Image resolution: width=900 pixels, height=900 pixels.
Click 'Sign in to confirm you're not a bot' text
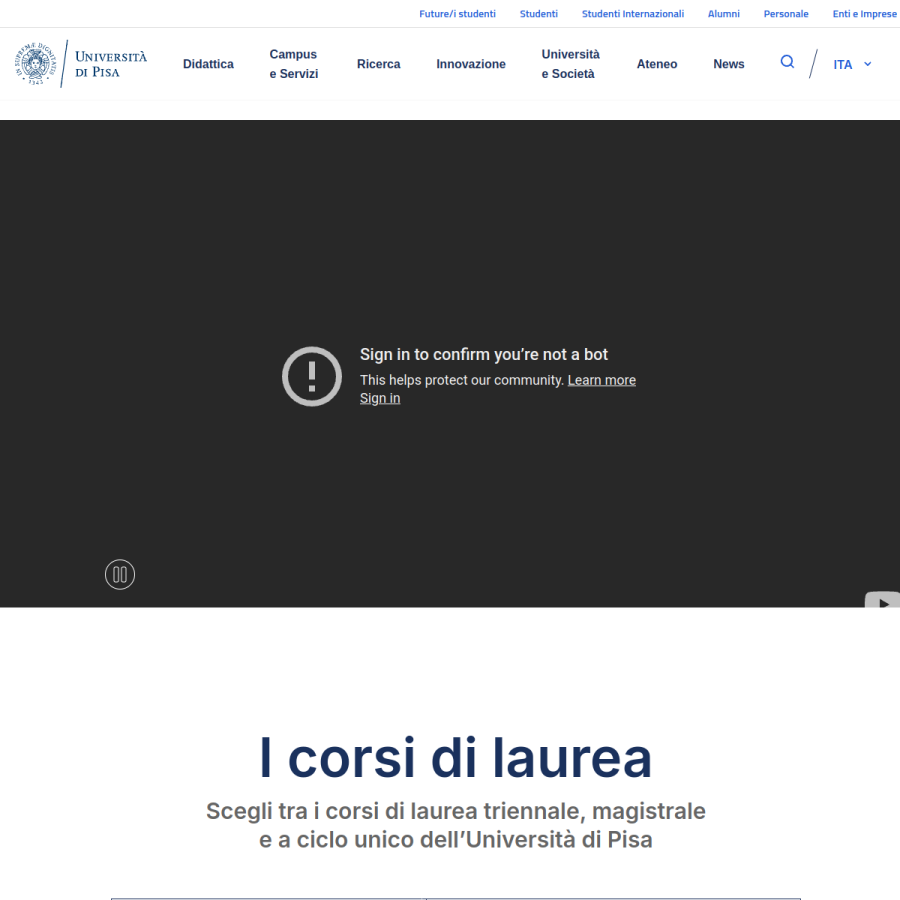[483, 355]
